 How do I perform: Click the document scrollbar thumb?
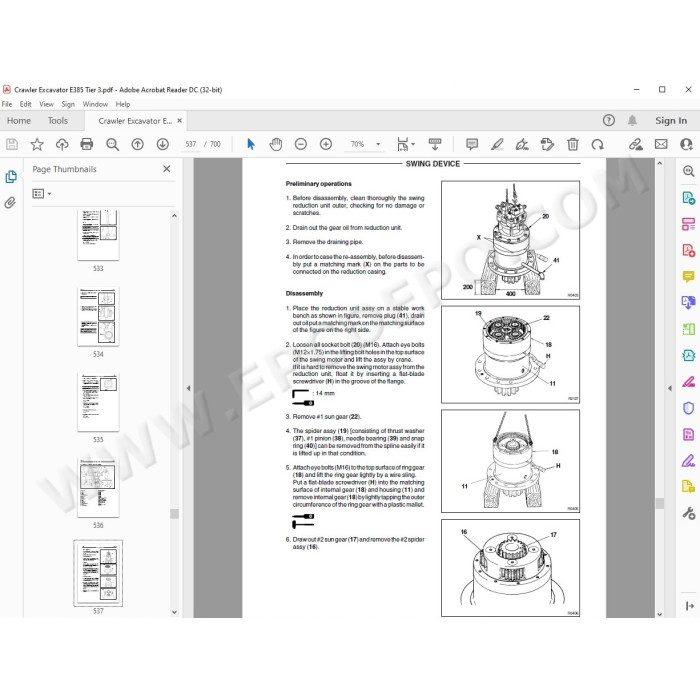click(x=660, y=504)
